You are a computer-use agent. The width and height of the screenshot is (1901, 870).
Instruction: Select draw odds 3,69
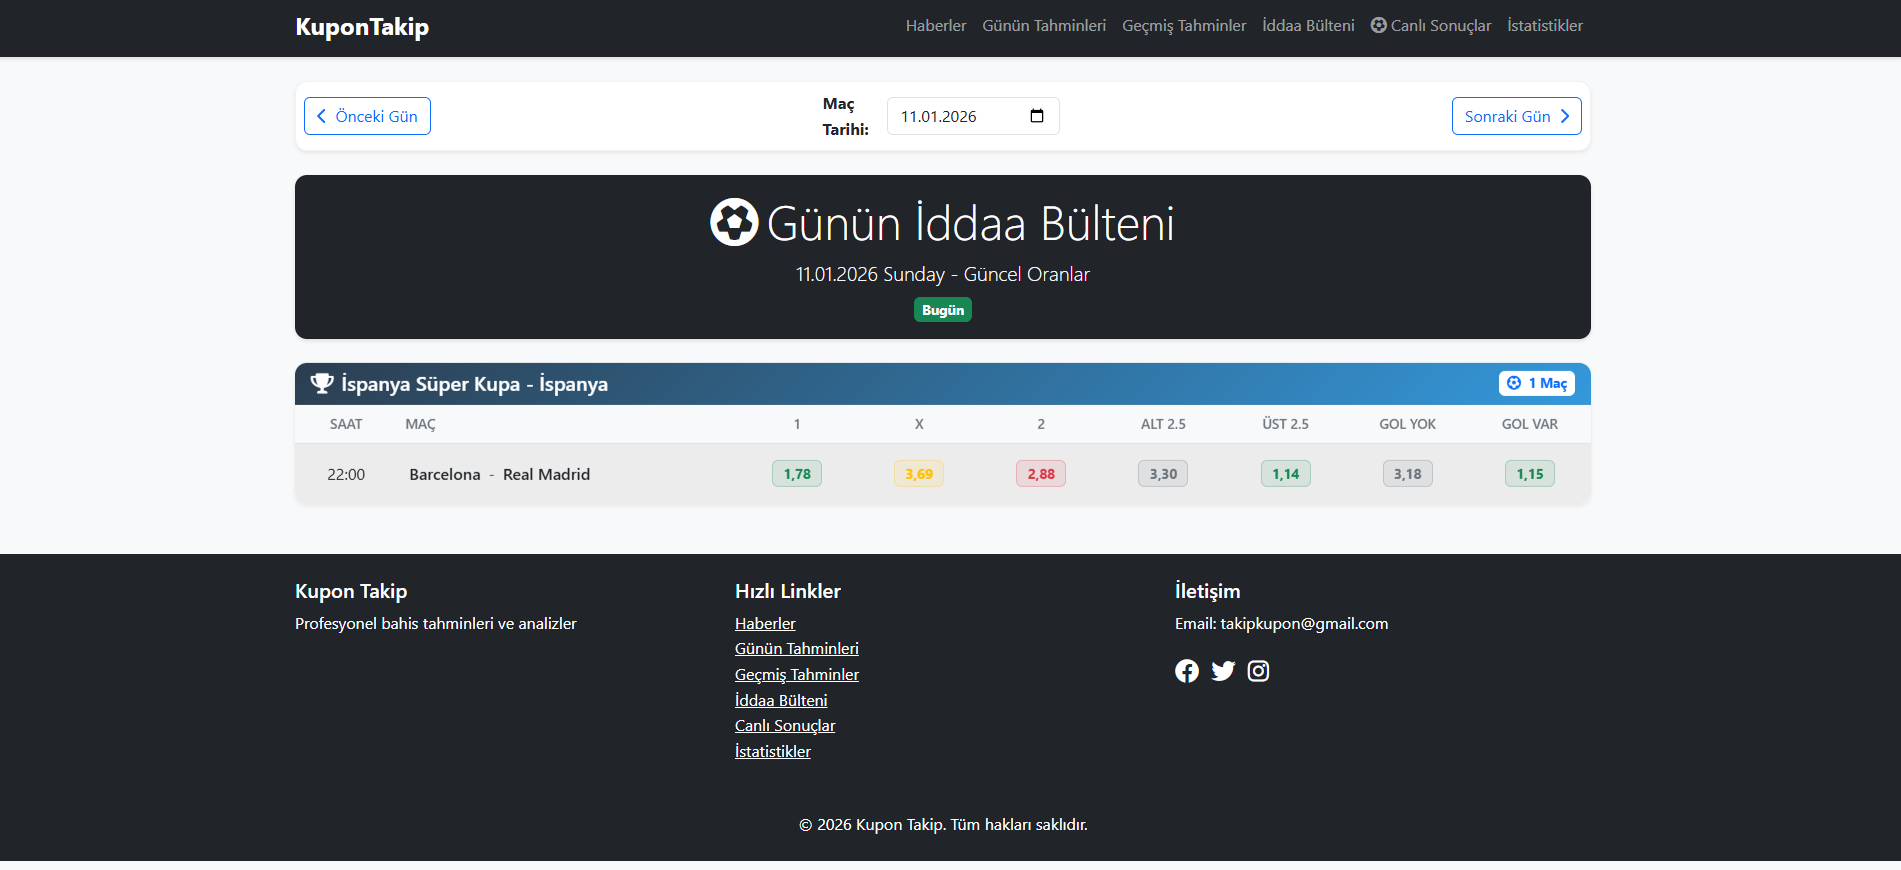pyautogui.click(x=919, y=474)
